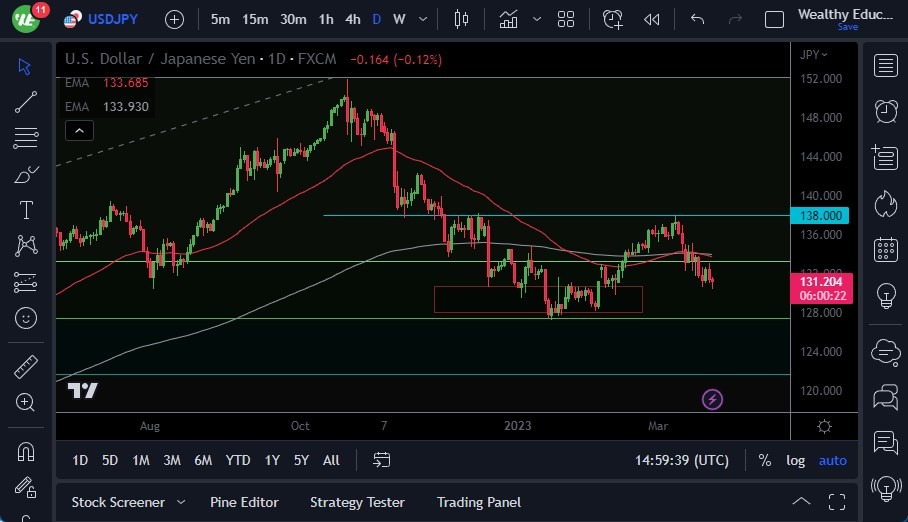Open the Alerts clock icon in right sidebar

[885, 111]
